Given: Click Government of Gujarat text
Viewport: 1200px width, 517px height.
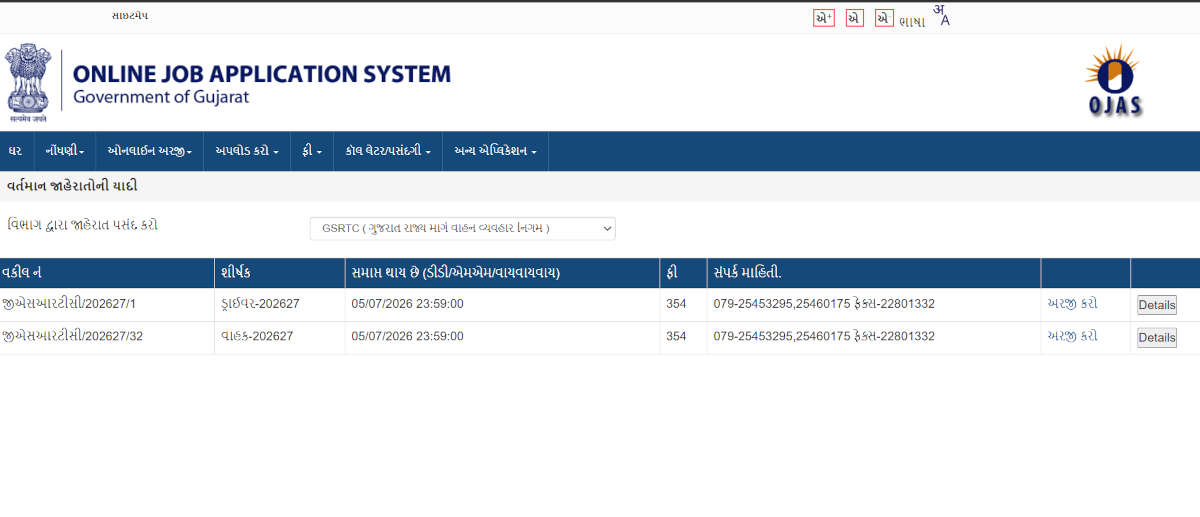Looking at the screenshot, I should click(161, 98).
